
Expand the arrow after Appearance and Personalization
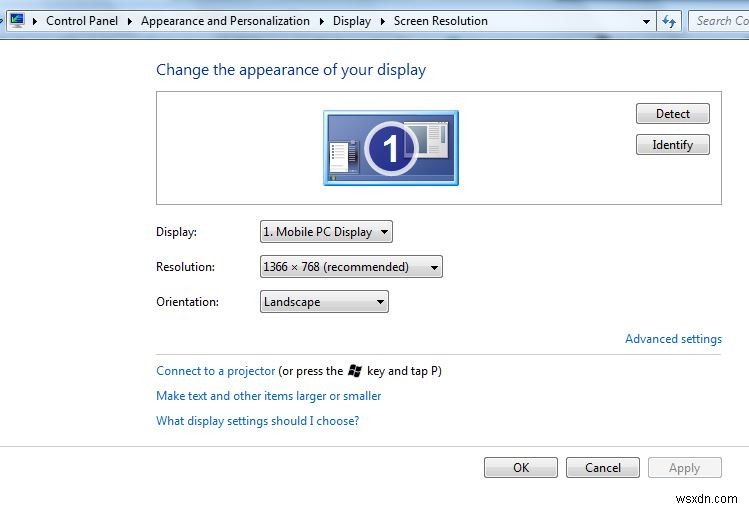(x=321, y=21)
